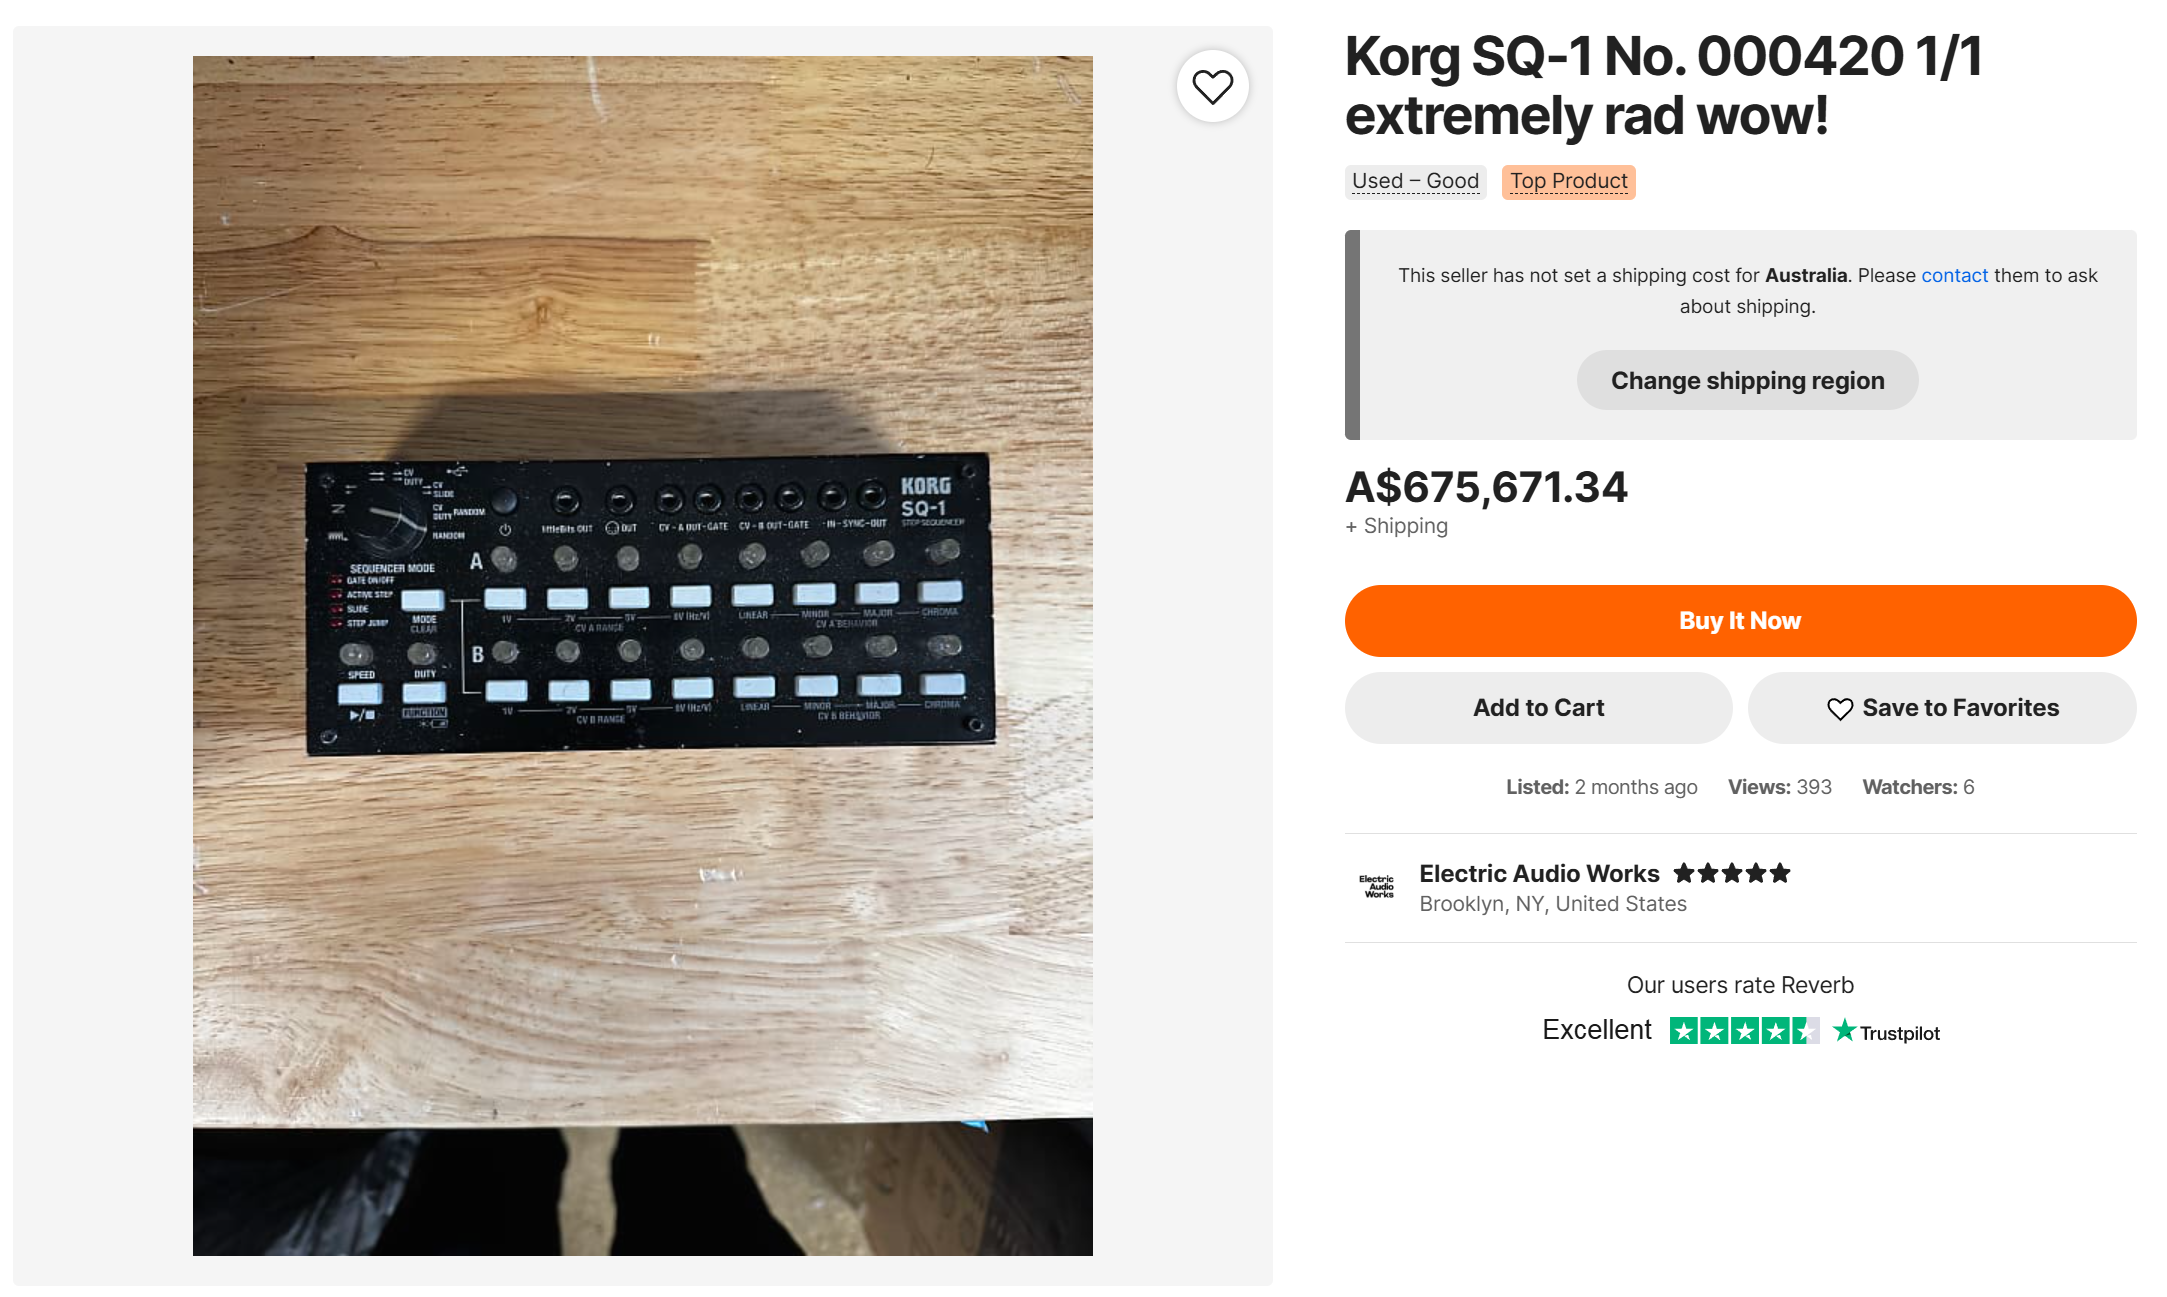Click the Korg SQ-1 listing title
This screenshot has height=1297, width=2167.
[x=1663, y=86]
